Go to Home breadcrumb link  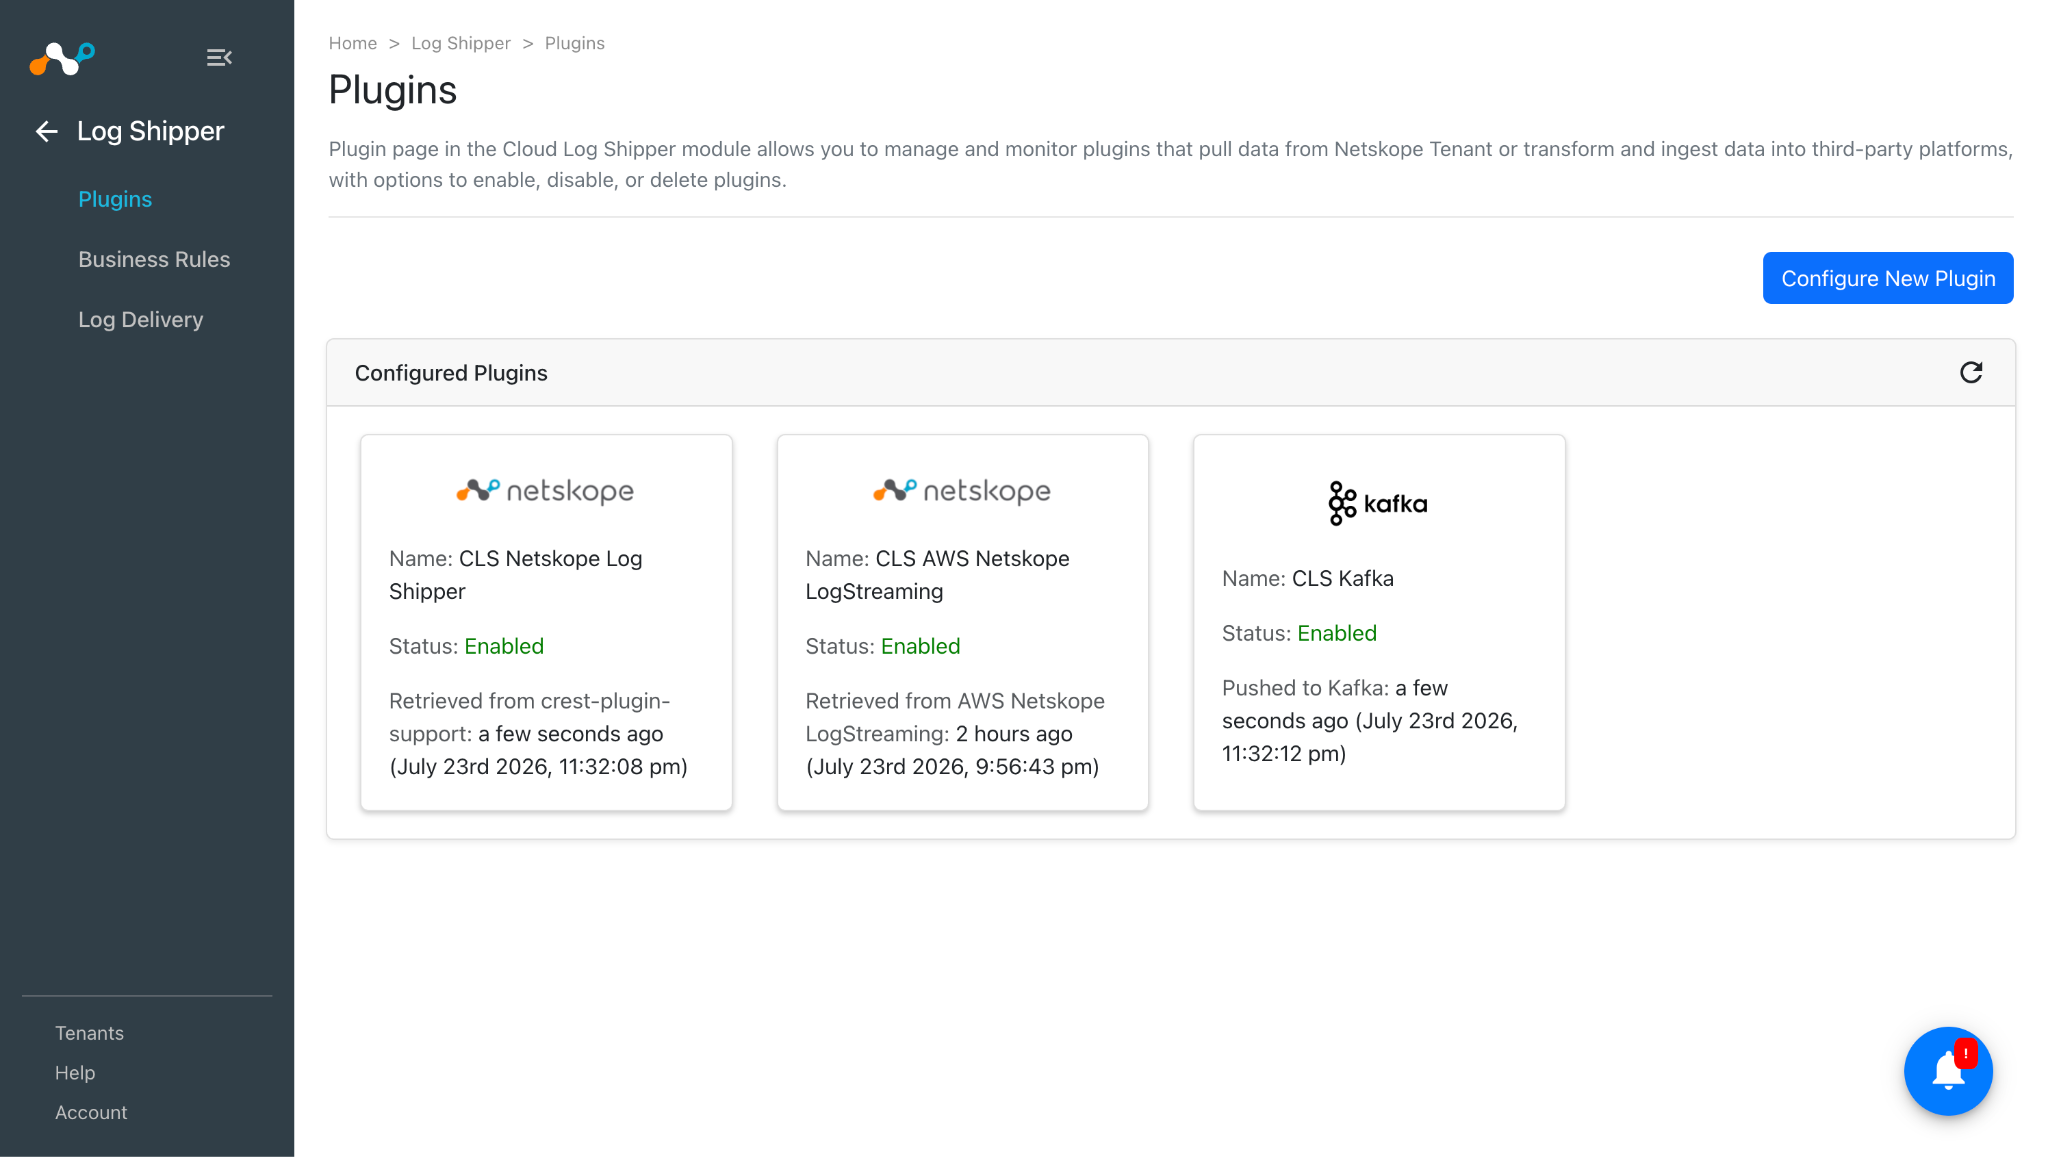[x=353, y=43]
